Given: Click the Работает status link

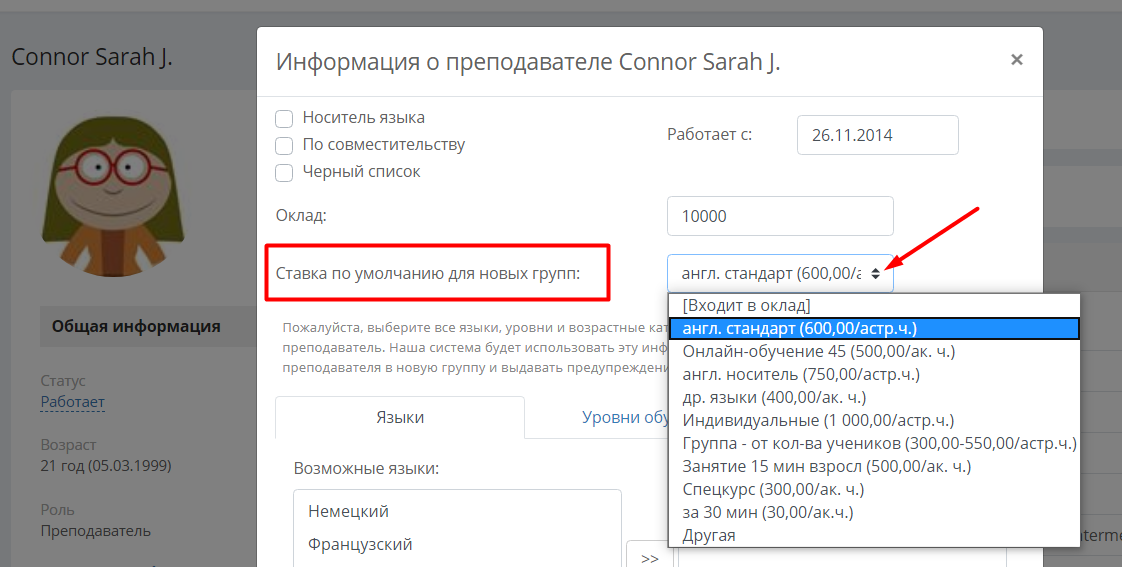Looking at the screenshot, I should click(x=72, y=402).
